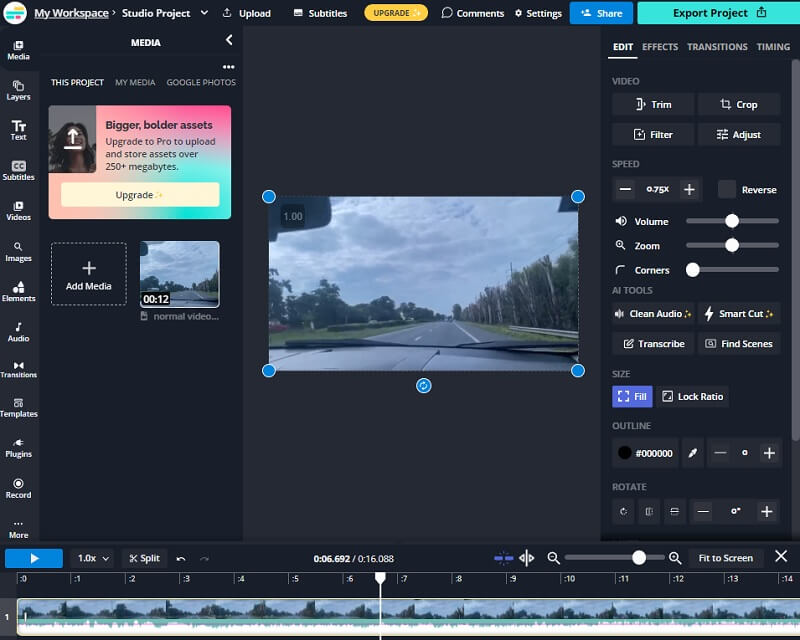Open the 1.0x playback speed dropdown
The image size is (800, 640).
click(x=93, y=558)
